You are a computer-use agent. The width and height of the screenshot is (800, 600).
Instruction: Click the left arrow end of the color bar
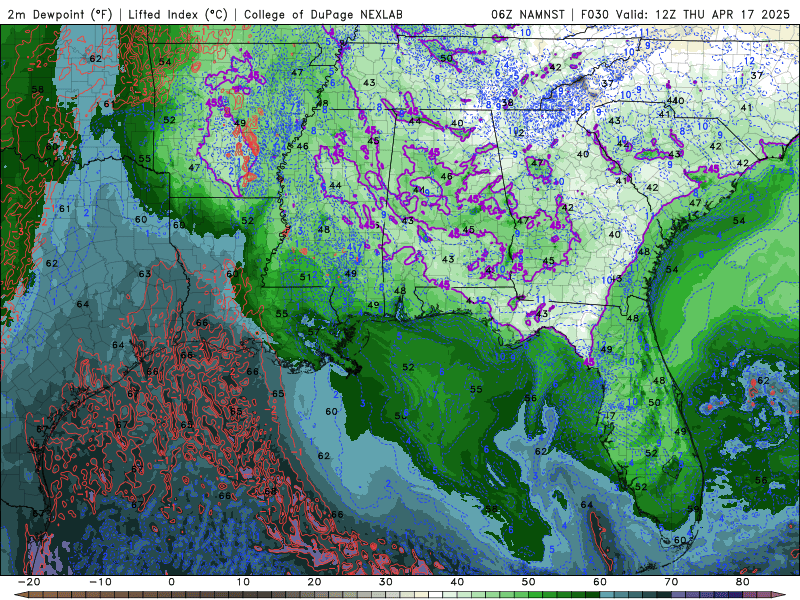click(x=19, y=595)
